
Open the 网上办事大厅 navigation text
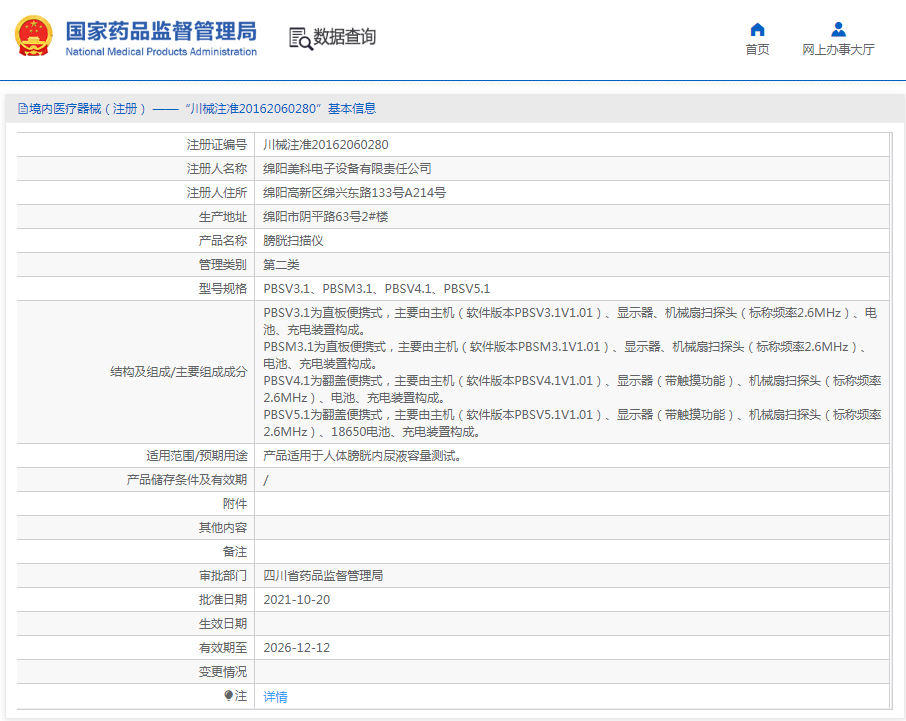(838, 50)
